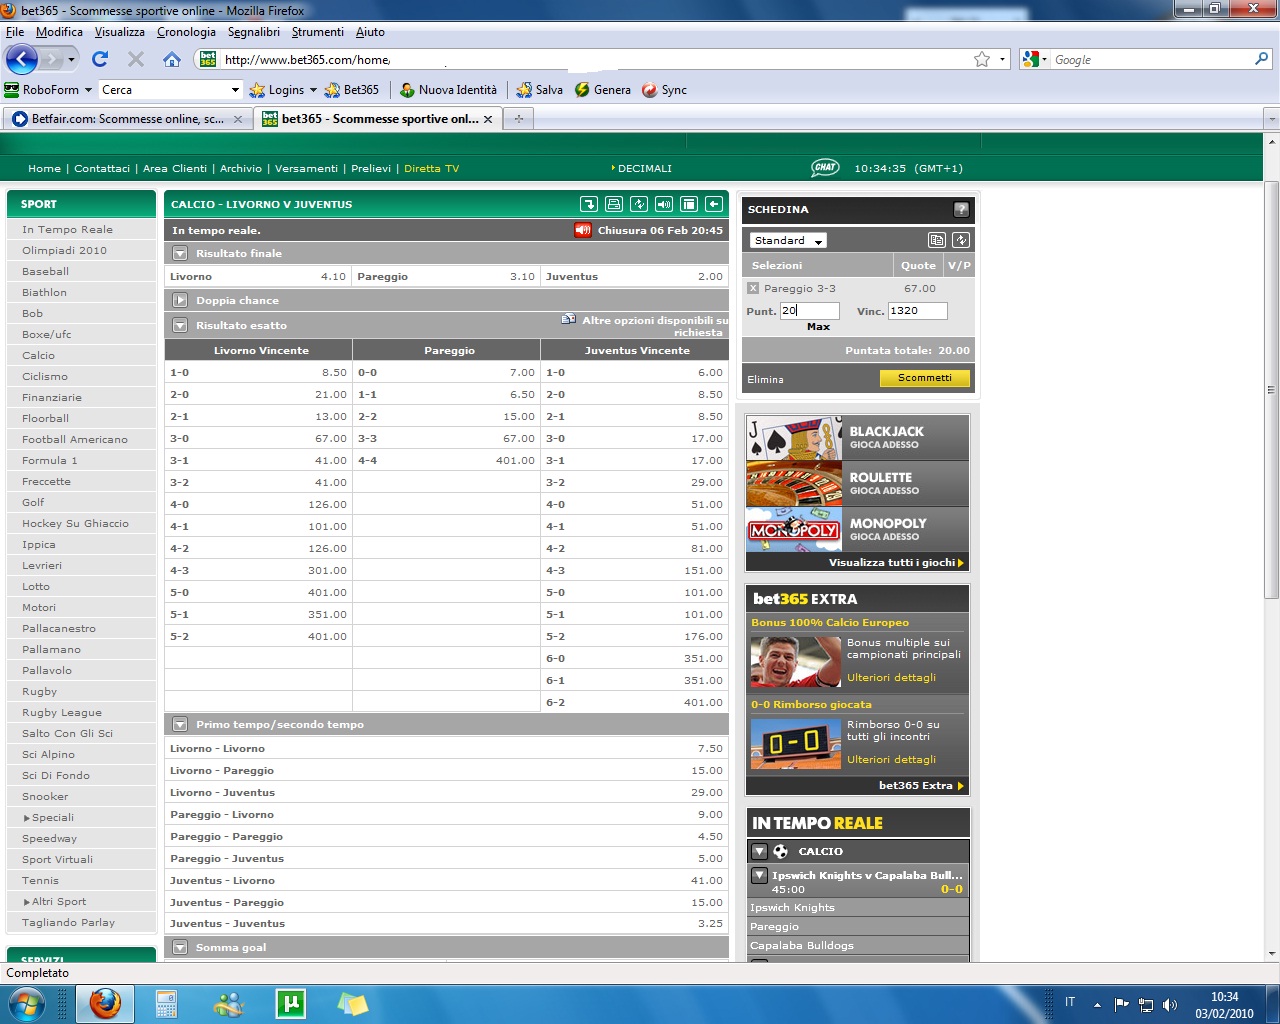Collapse the Somma goal section
The width and height of the screenshot is (1280, 1024).
pyautogui.click(x=180, y=947)
